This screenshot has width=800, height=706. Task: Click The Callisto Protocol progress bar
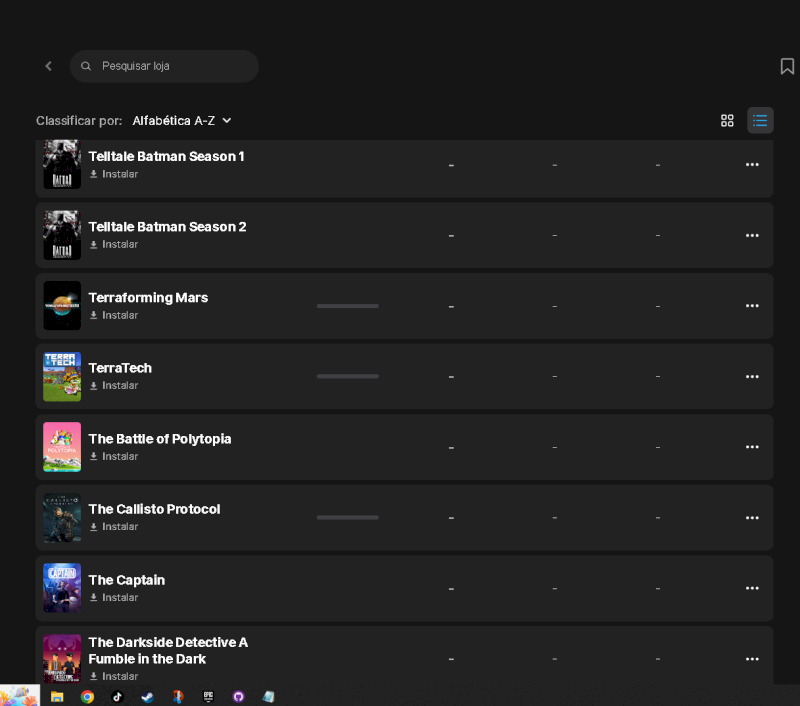coord(347,517)
